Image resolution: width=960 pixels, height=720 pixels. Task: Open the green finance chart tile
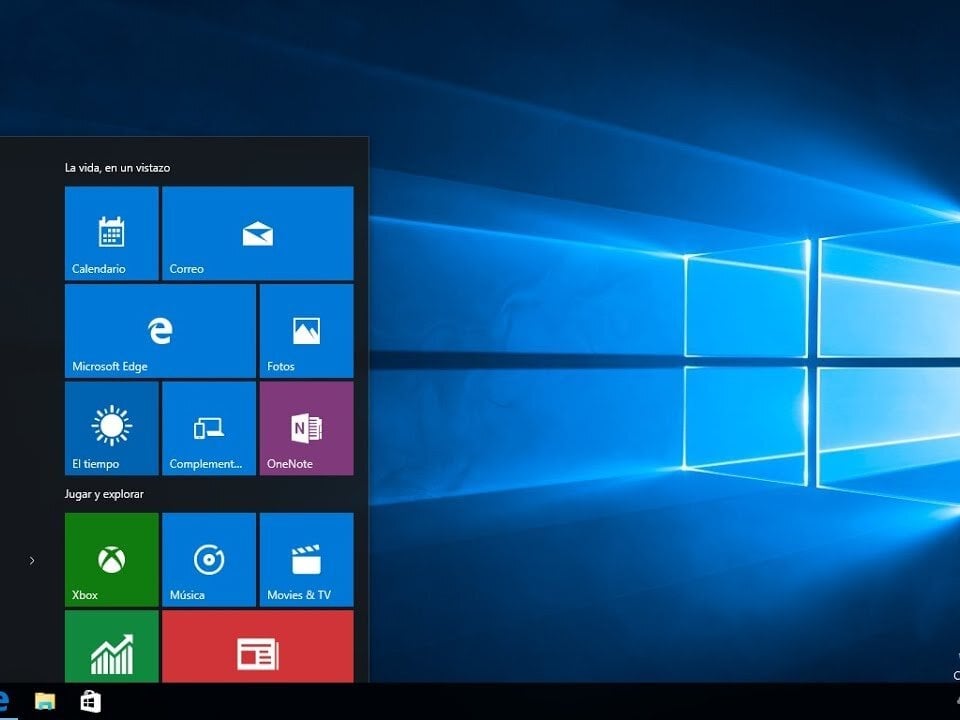point(111,648)
